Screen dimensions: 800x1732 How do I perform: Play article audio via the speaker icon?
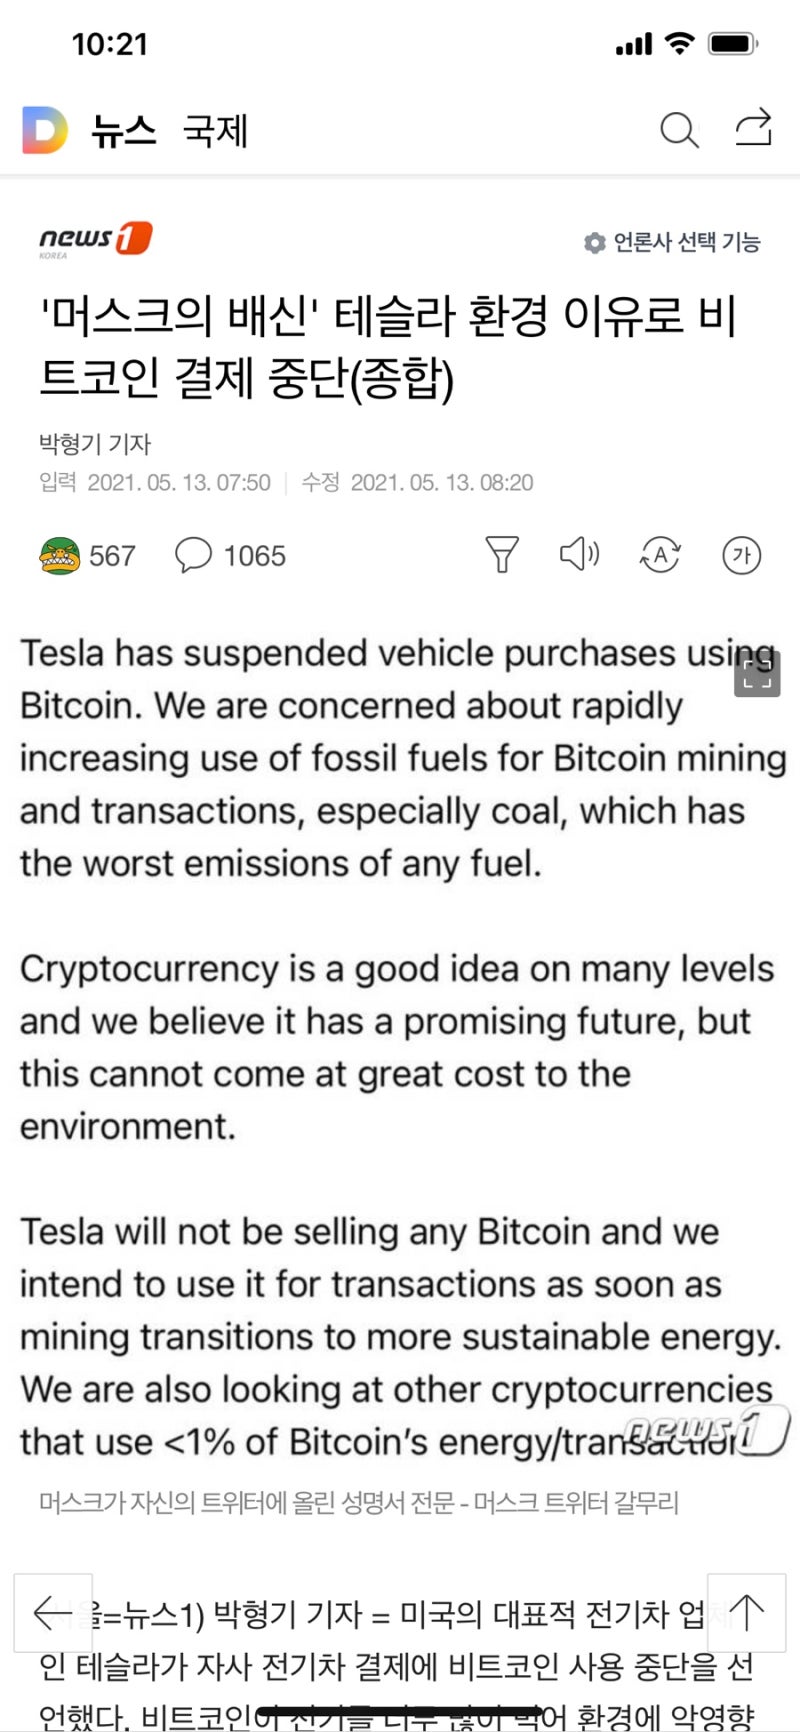point(579,553)
